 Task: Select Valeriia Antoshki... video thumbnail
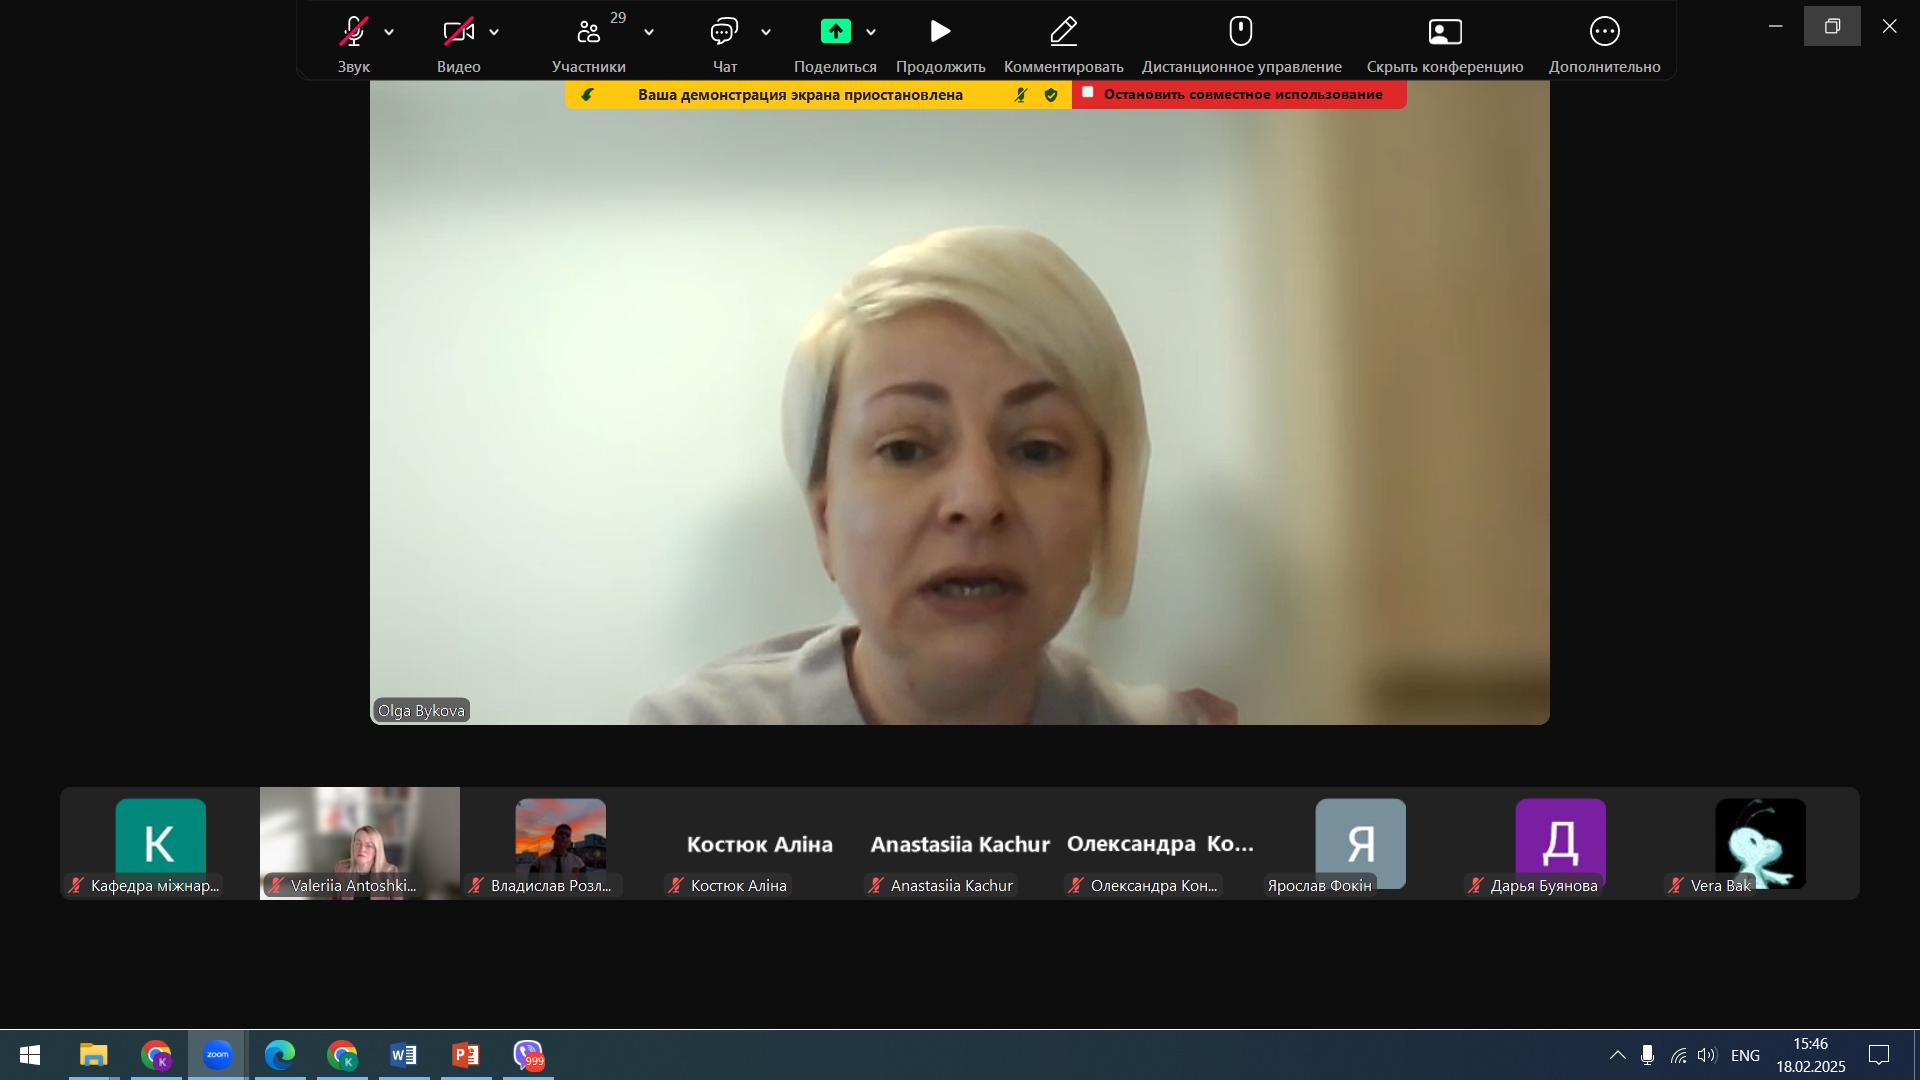360,843
